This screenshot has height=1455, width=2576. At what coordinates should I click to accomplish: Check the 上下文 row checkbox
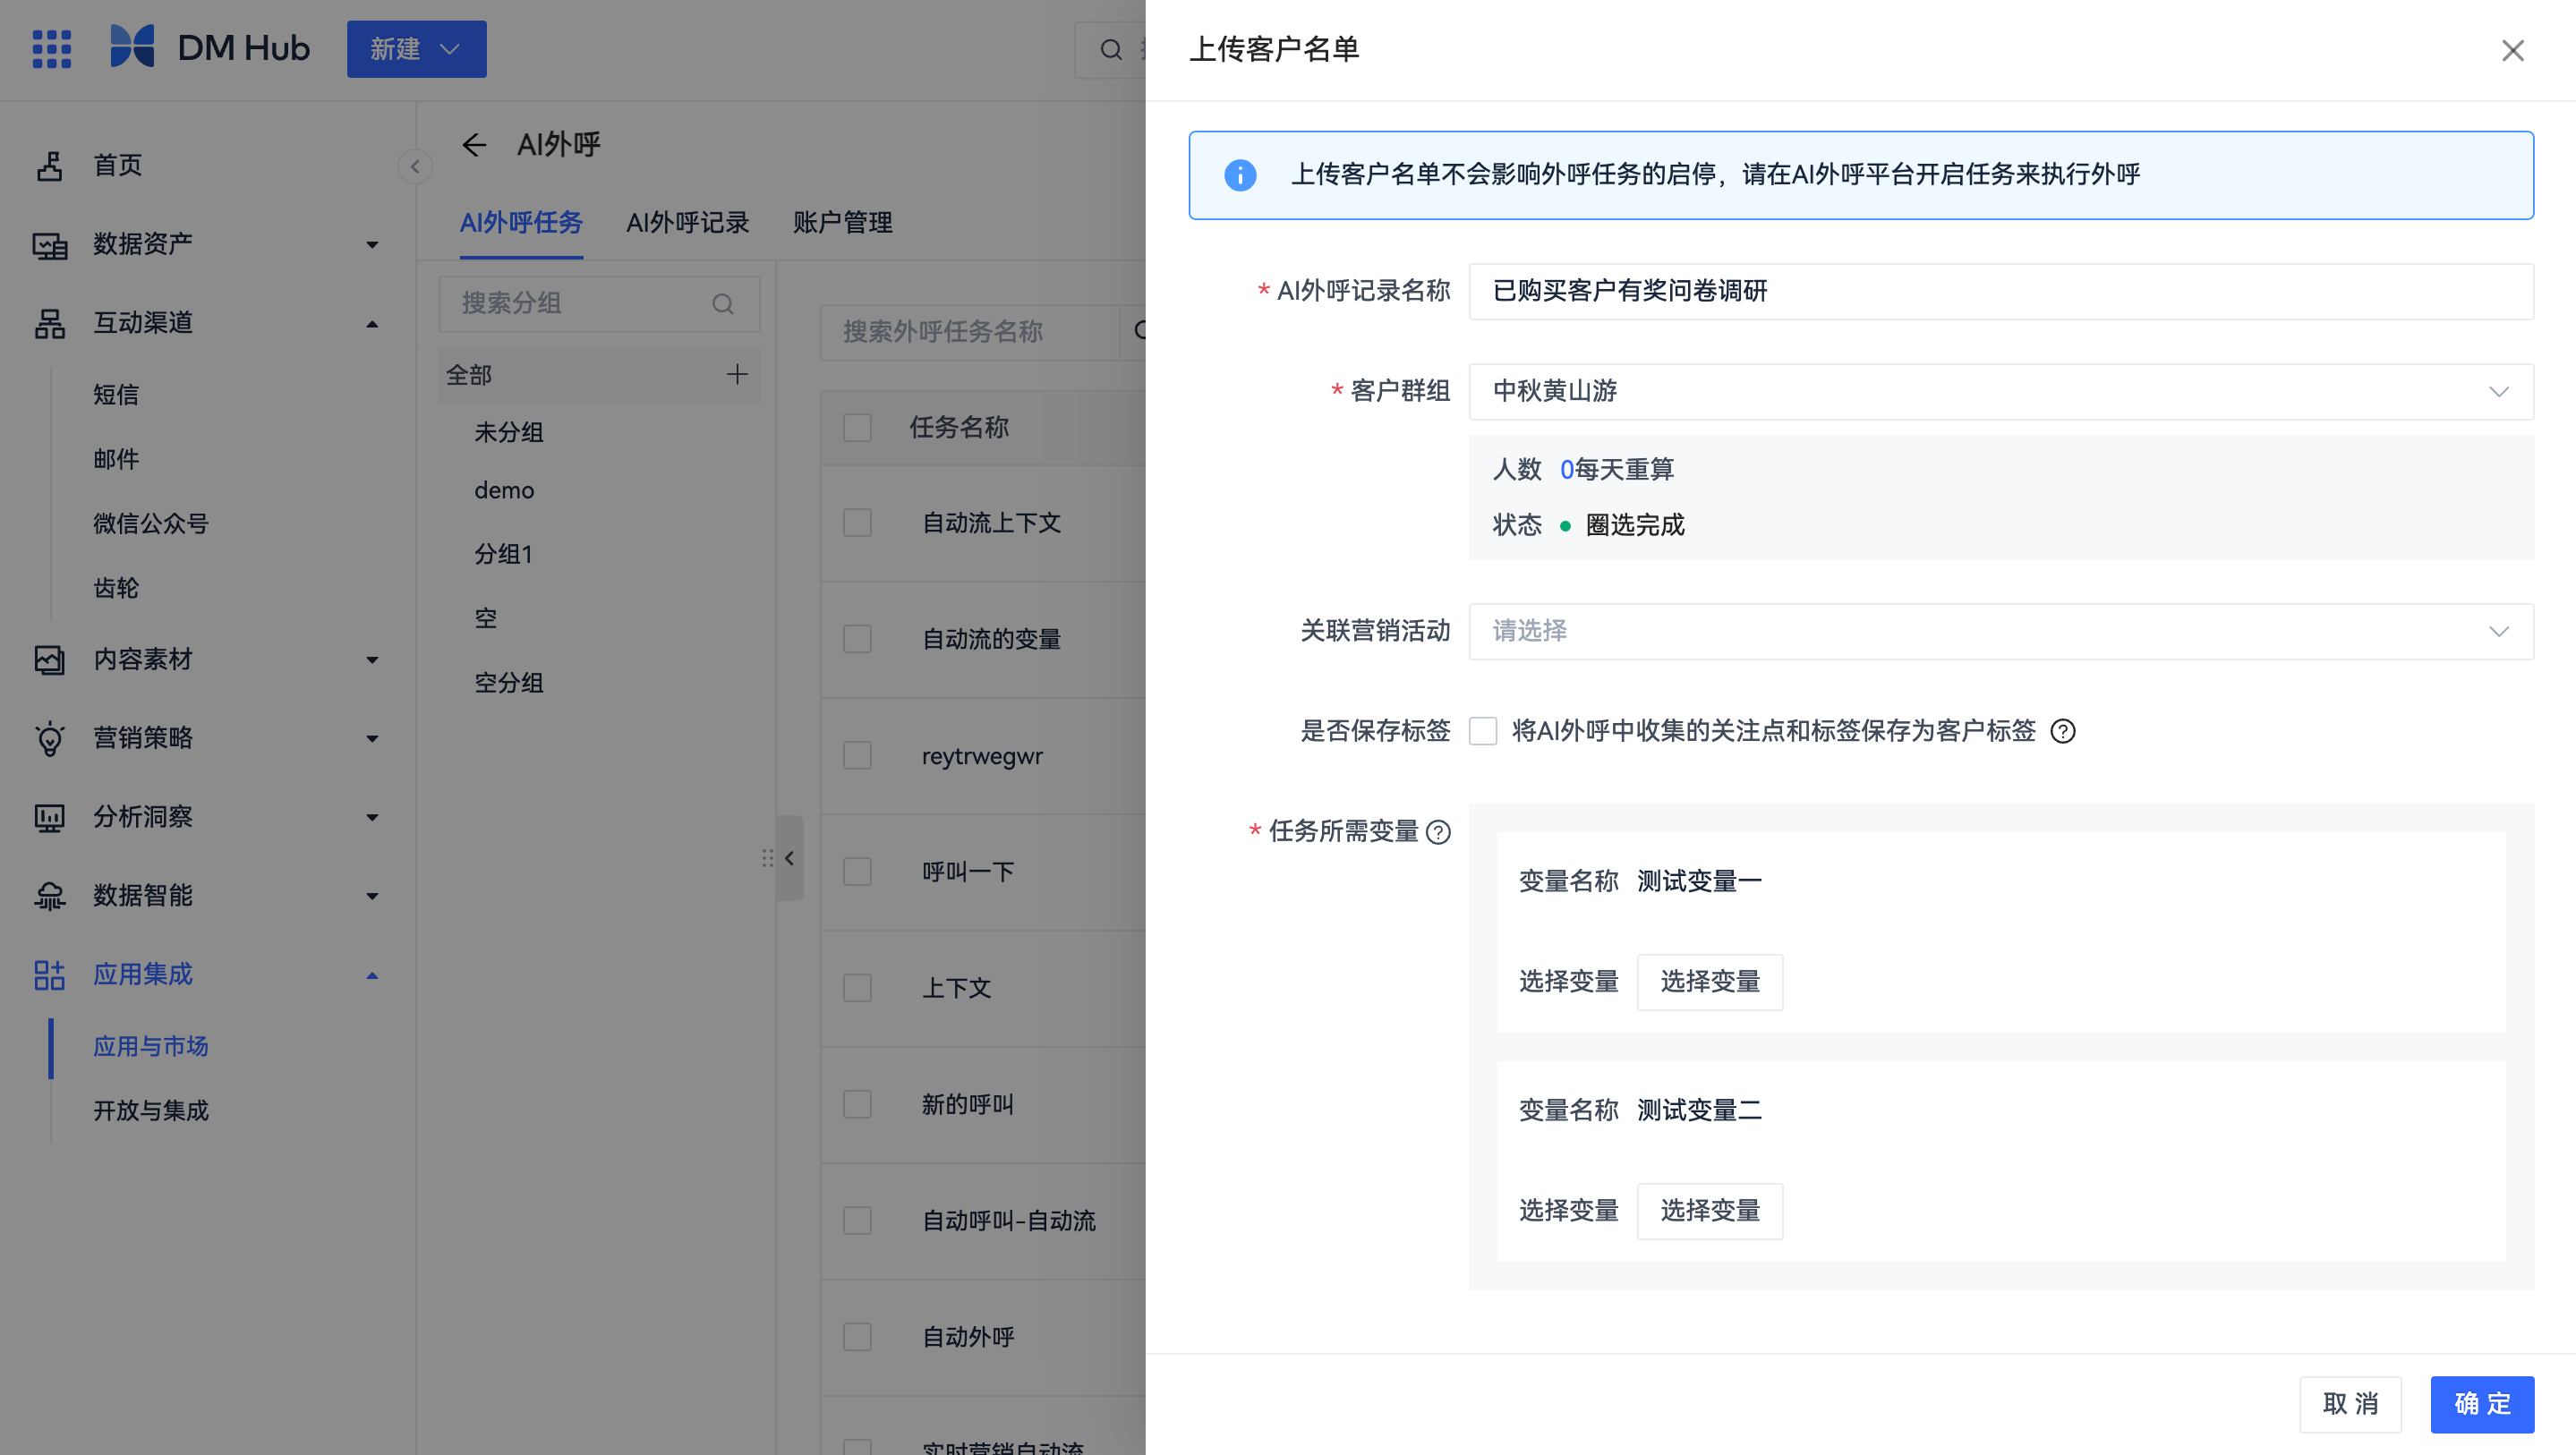(x=857, y=988)
